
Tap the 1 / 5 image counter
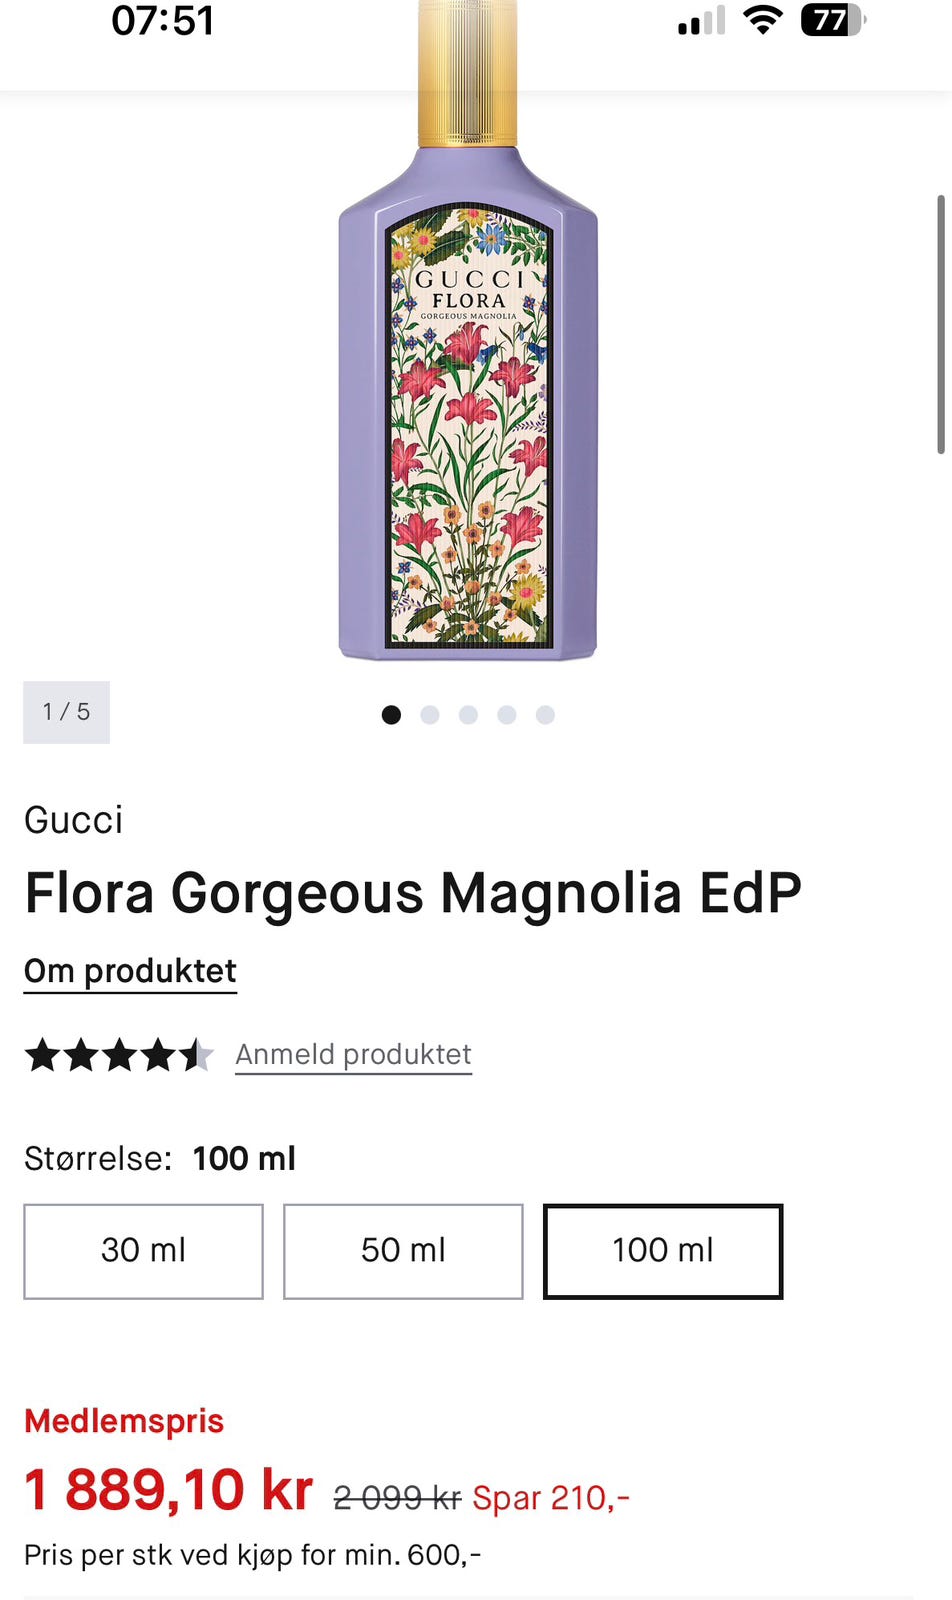coord(66,712)
